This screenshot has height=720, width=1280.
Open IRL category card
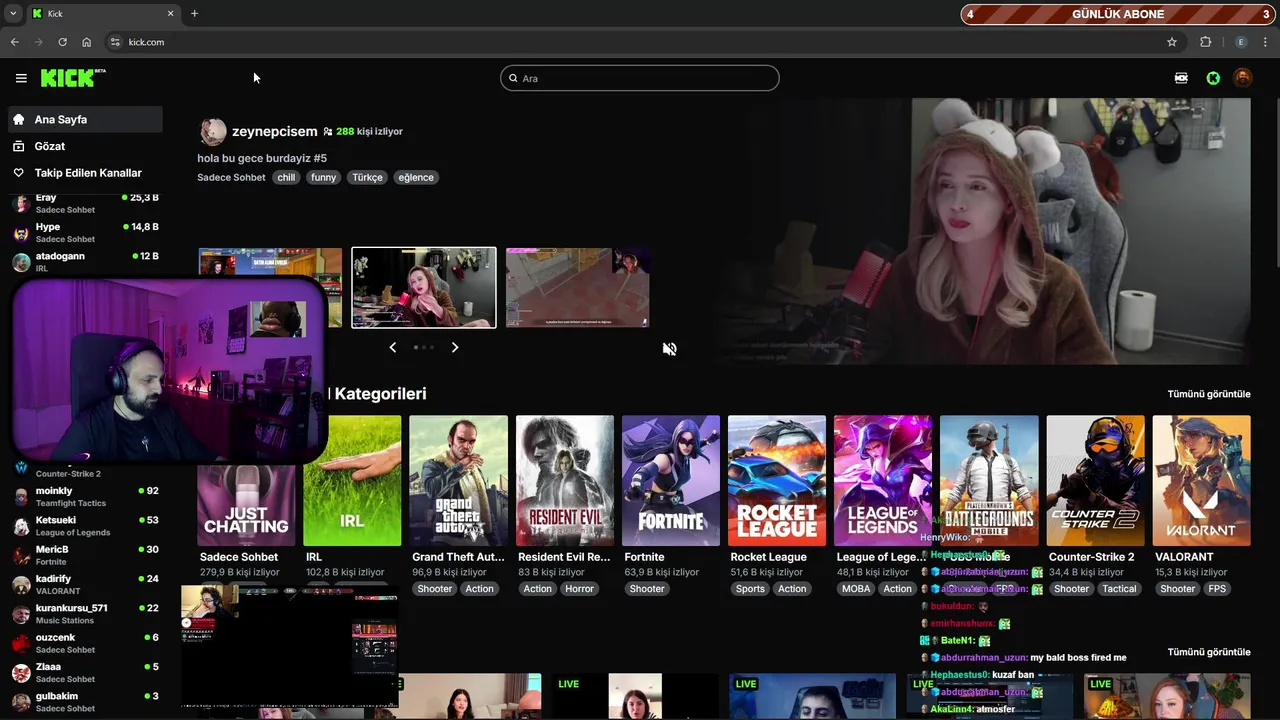(352, 480)
